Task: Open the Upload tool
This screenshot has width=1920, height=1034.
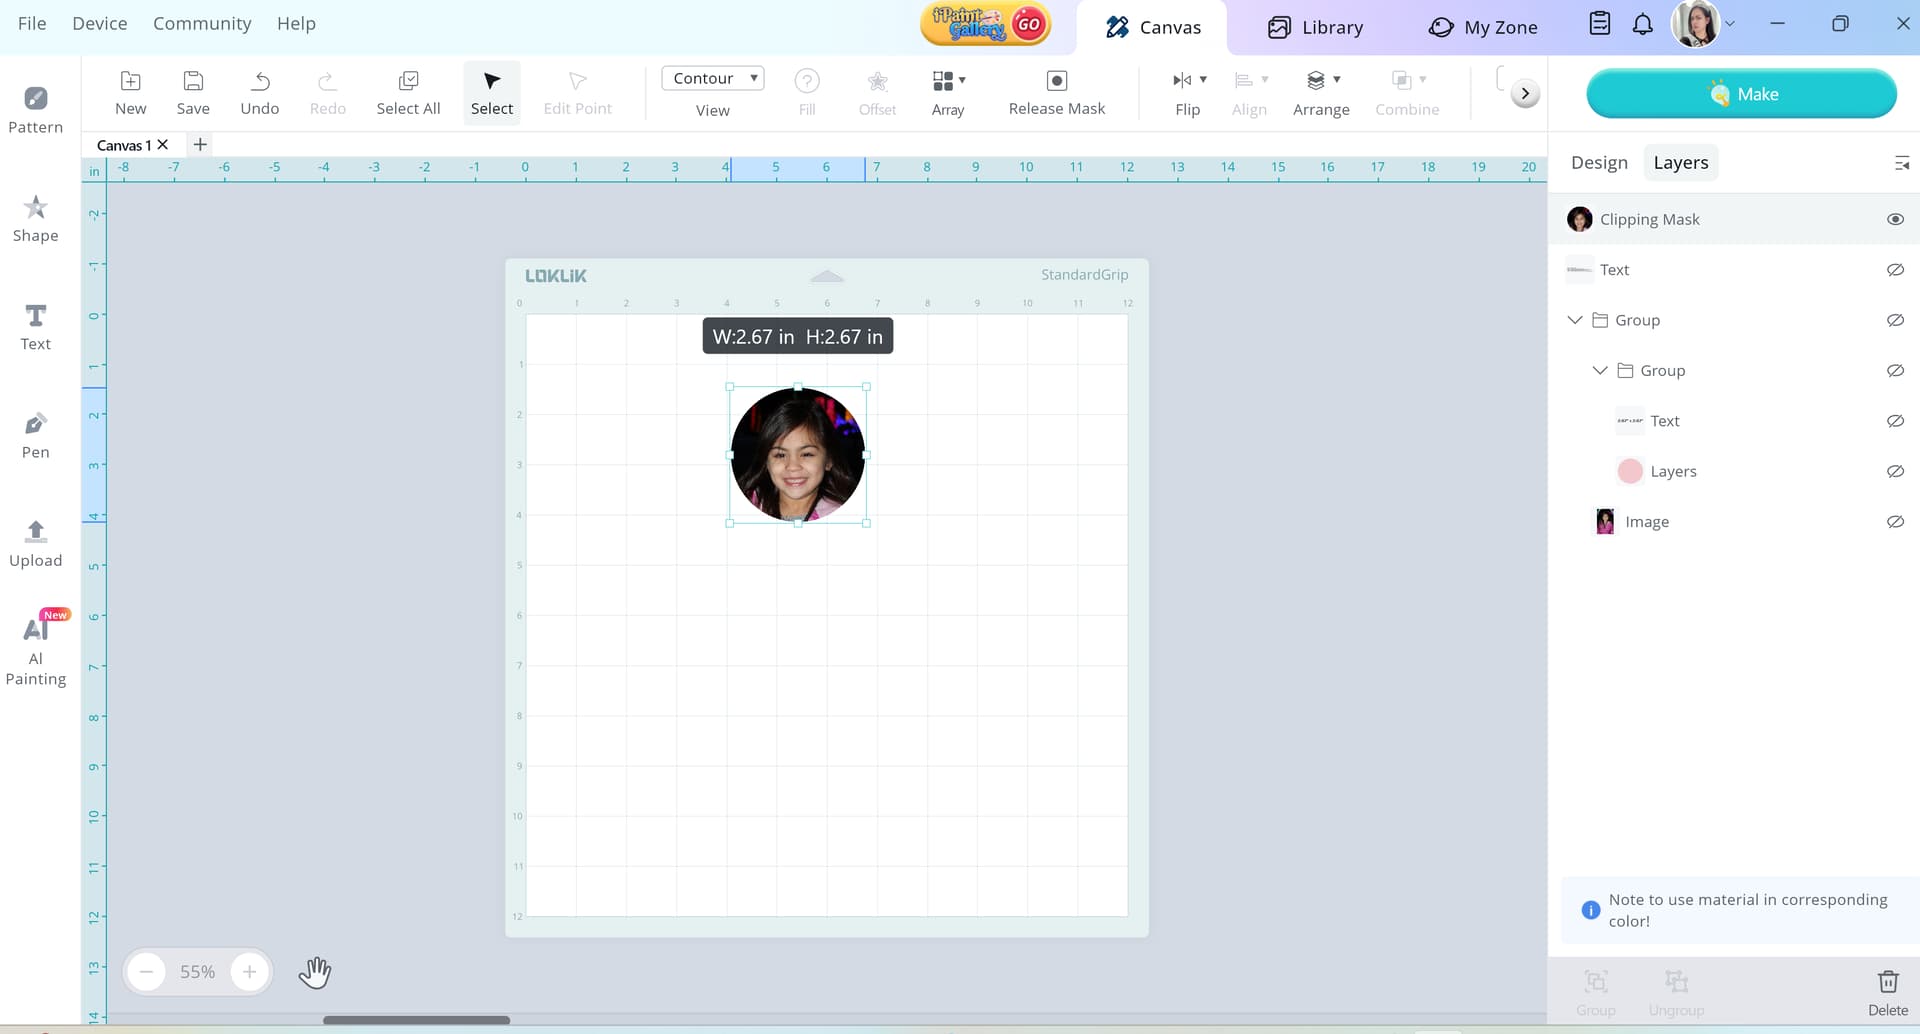Action: tap(35, 543)
